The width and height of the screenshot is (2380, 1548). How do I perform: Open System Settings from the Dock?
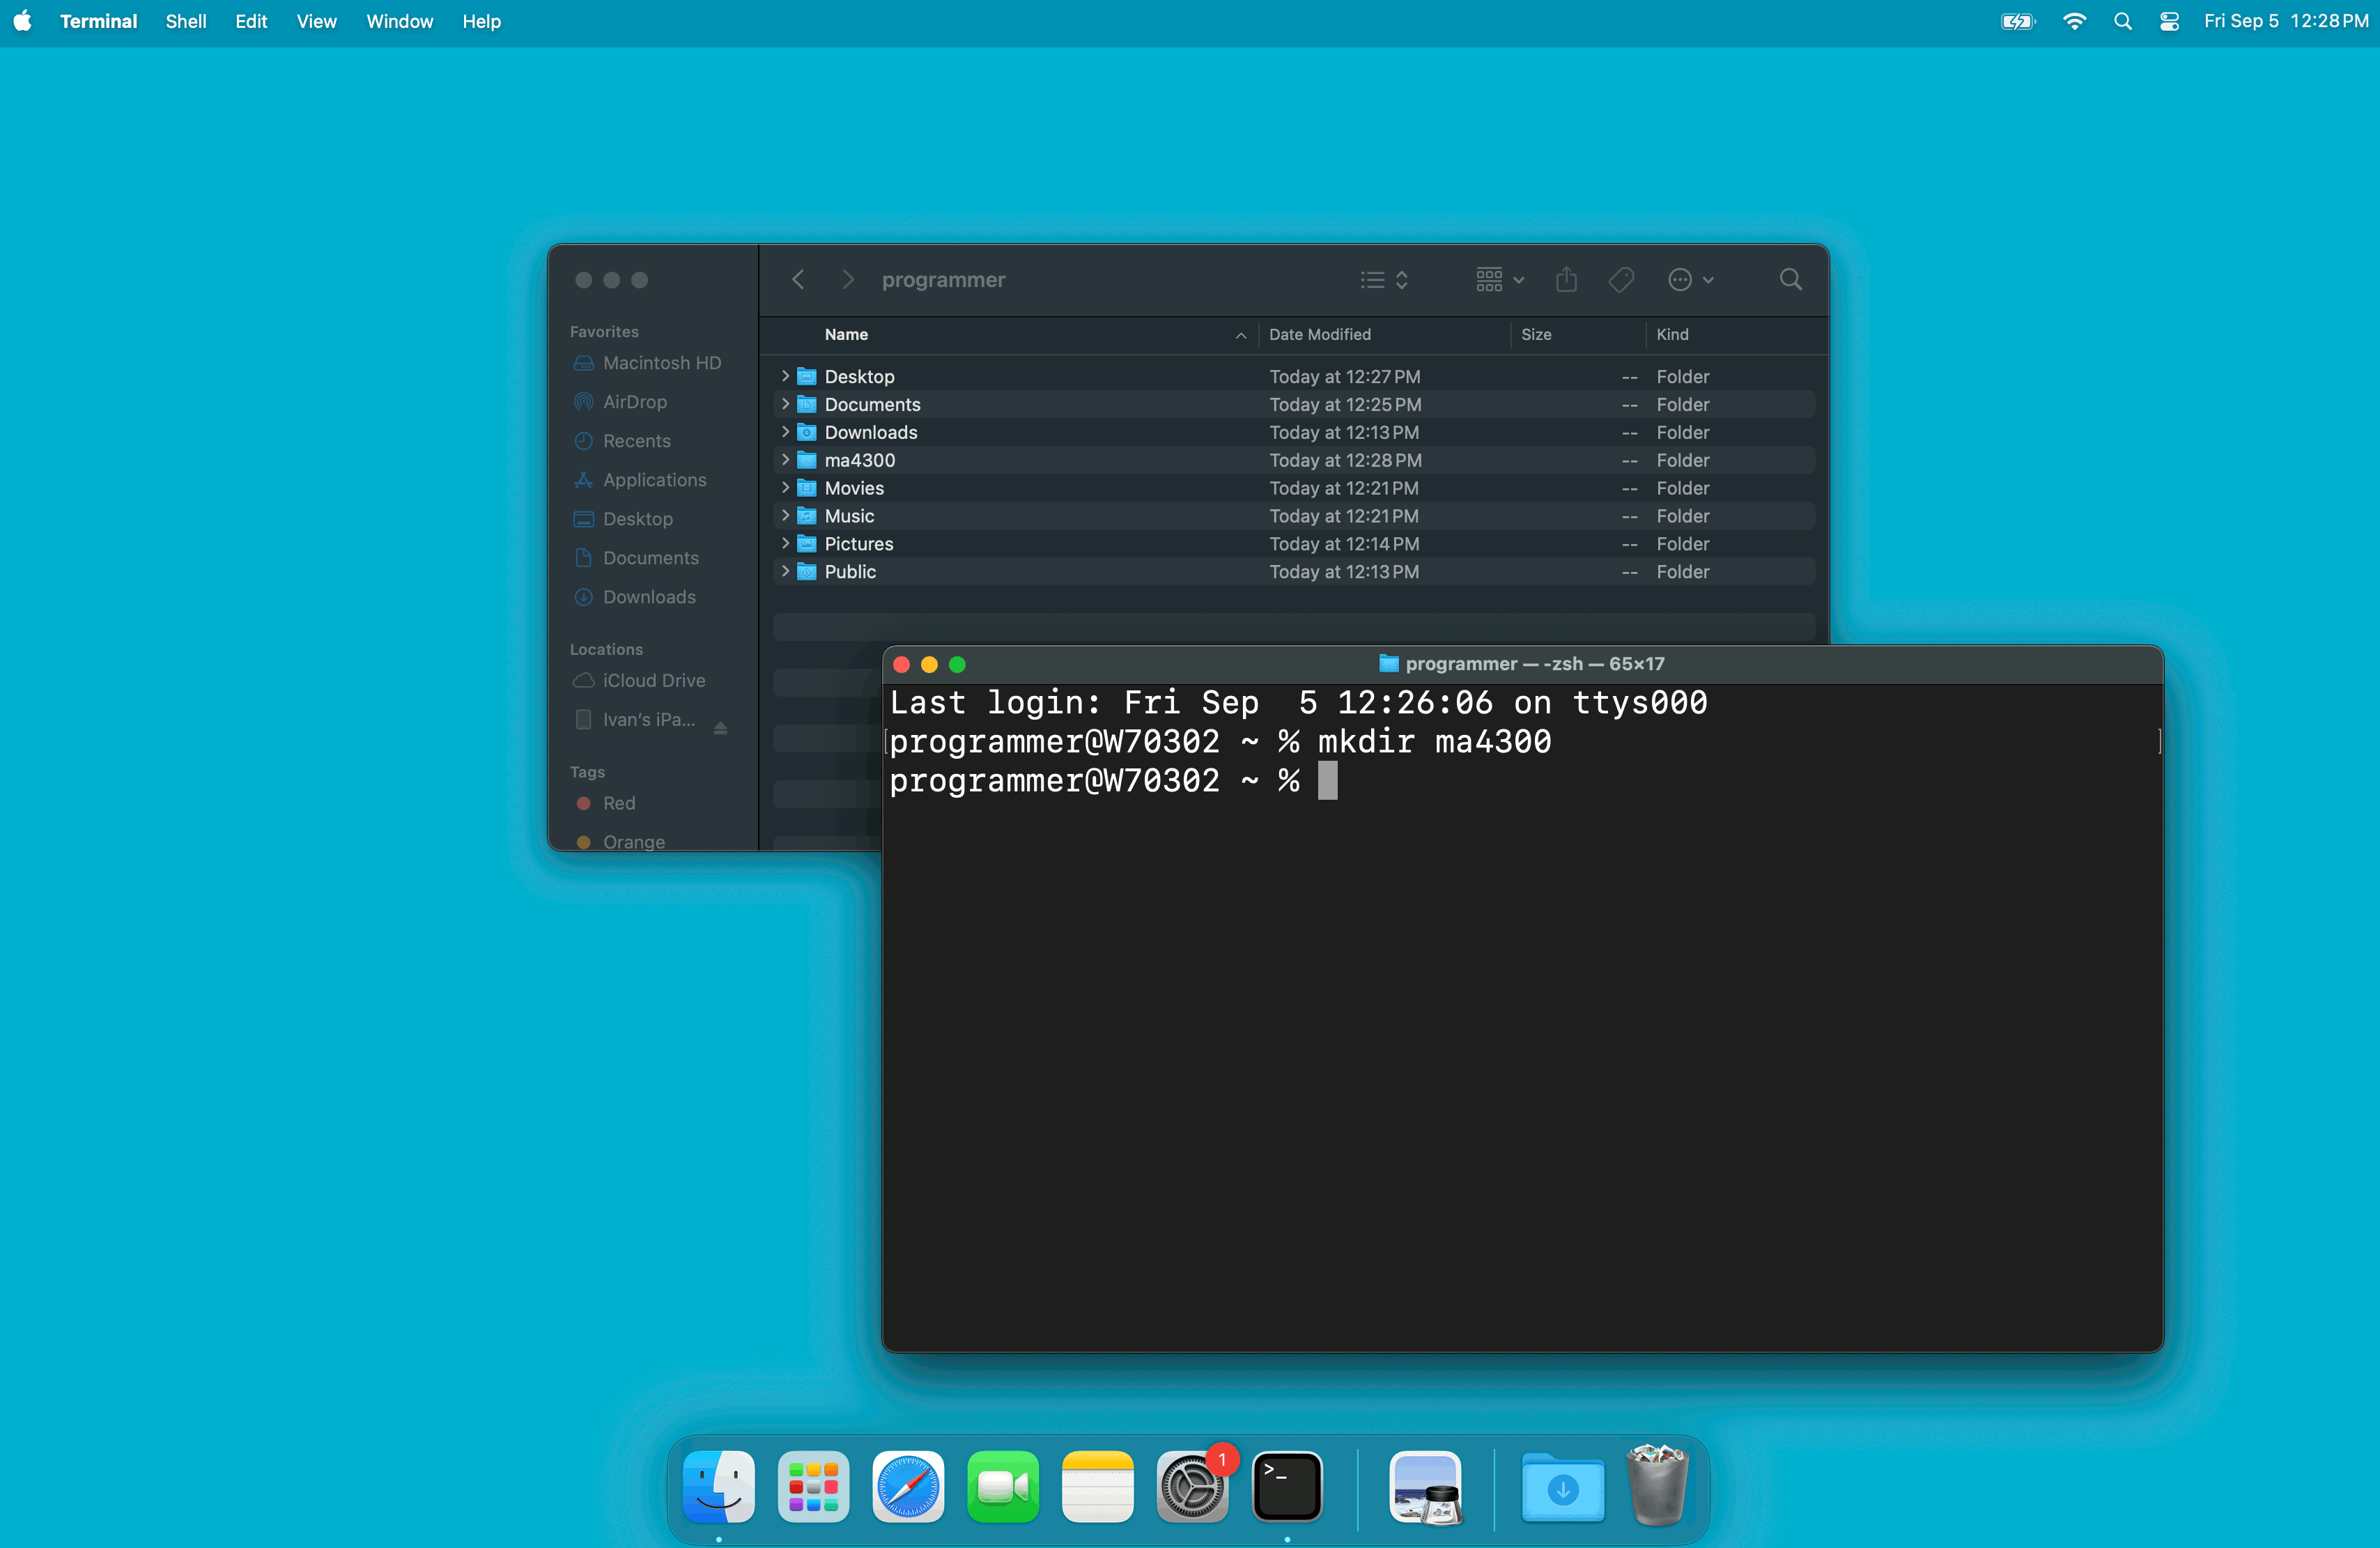1191,1486
